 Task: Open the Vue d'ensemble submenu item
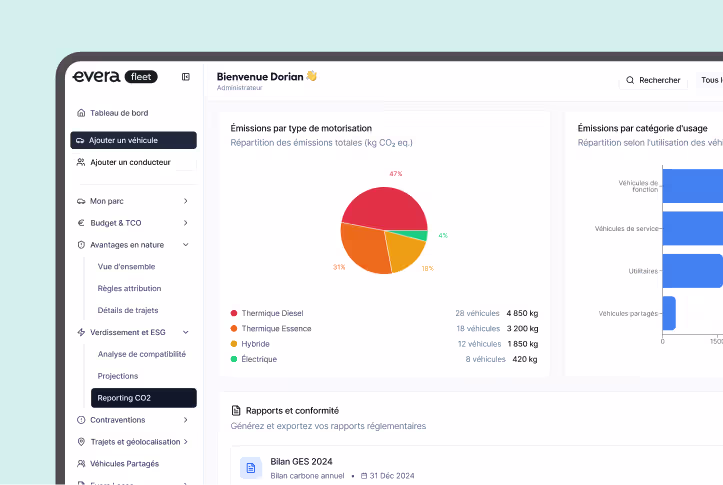coord(126,266)
